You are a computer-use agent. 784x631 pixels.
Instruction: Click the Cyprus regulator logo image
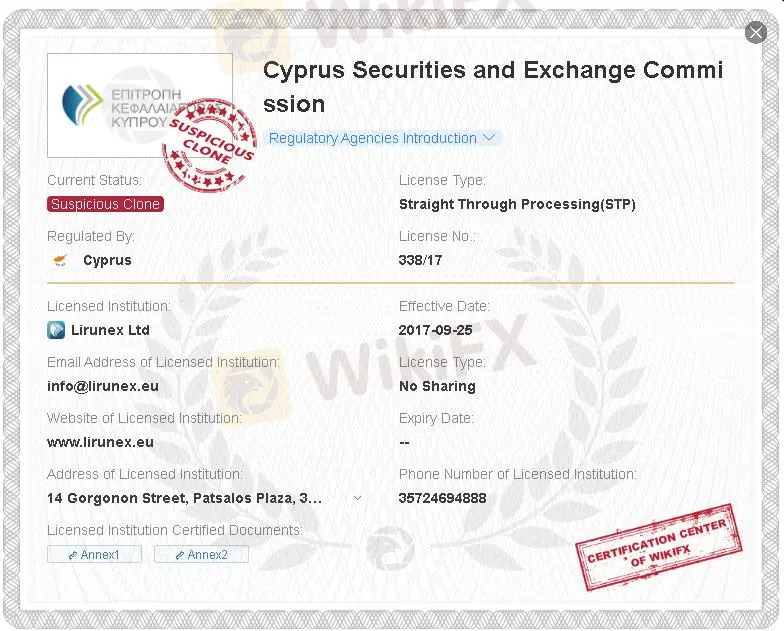[140, 106]
